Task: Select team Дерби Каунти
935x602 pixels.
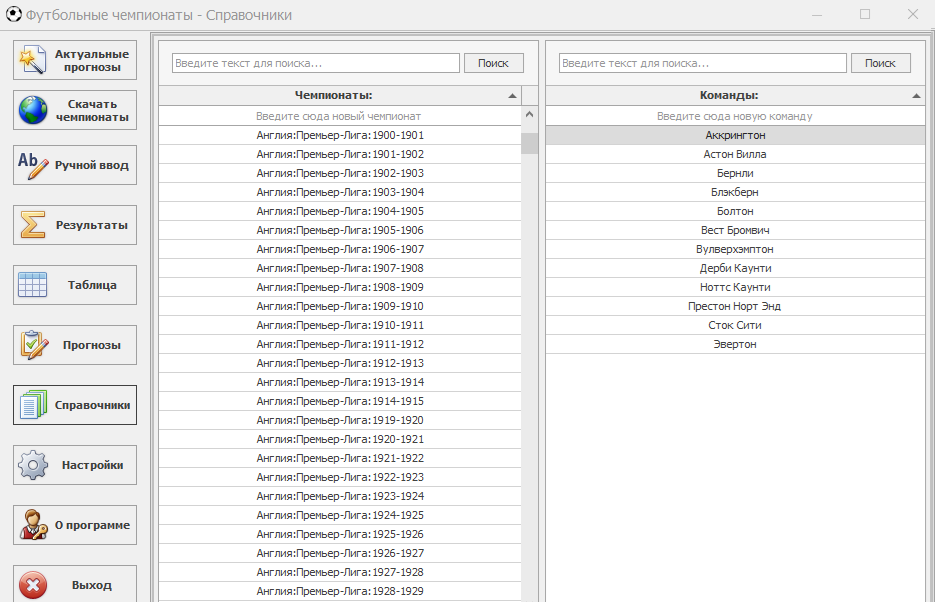Action: pyautogui.click(x=735, y=268)
